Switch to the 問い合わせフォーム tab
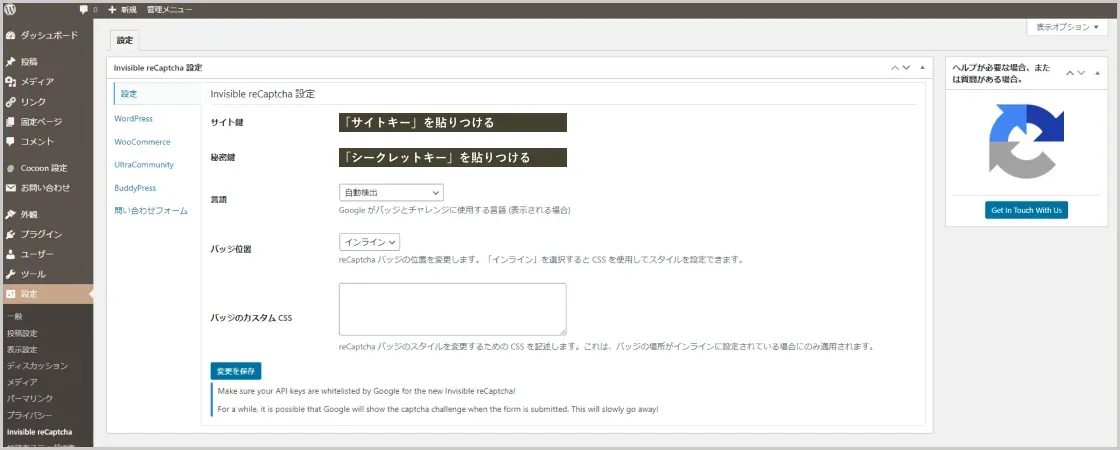This screenshot has width=1120, height=450. click(x=151, y=211)
